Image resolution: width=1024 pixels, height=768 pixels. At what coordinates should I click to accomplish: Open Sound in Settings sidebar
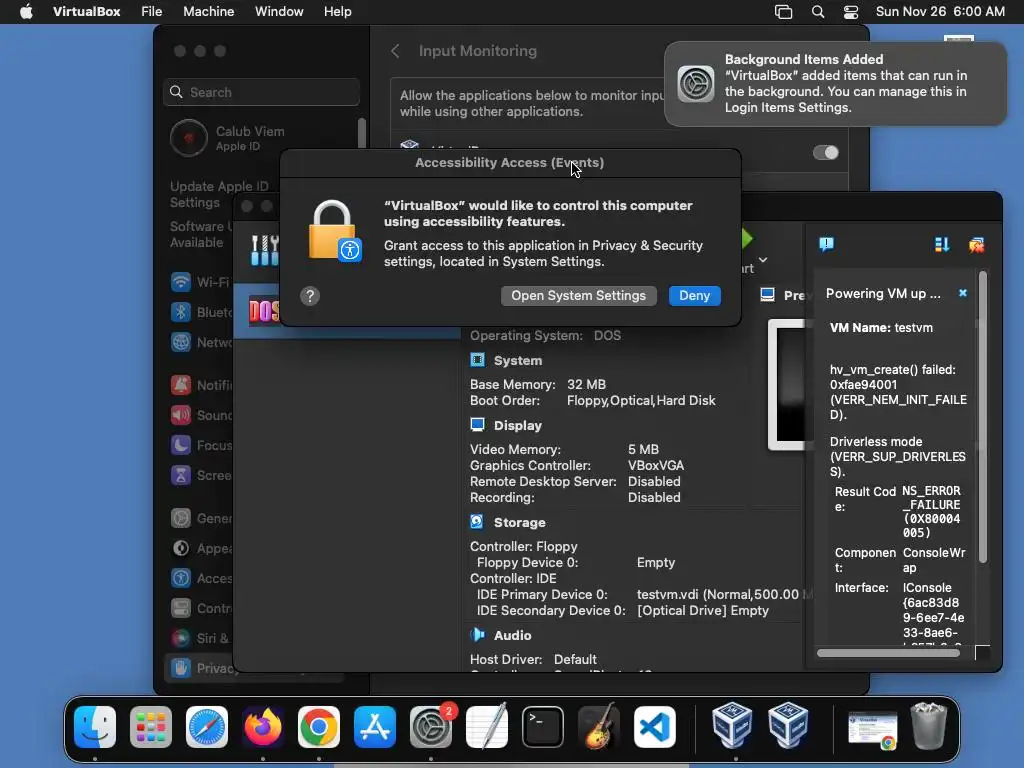(200, 415)
